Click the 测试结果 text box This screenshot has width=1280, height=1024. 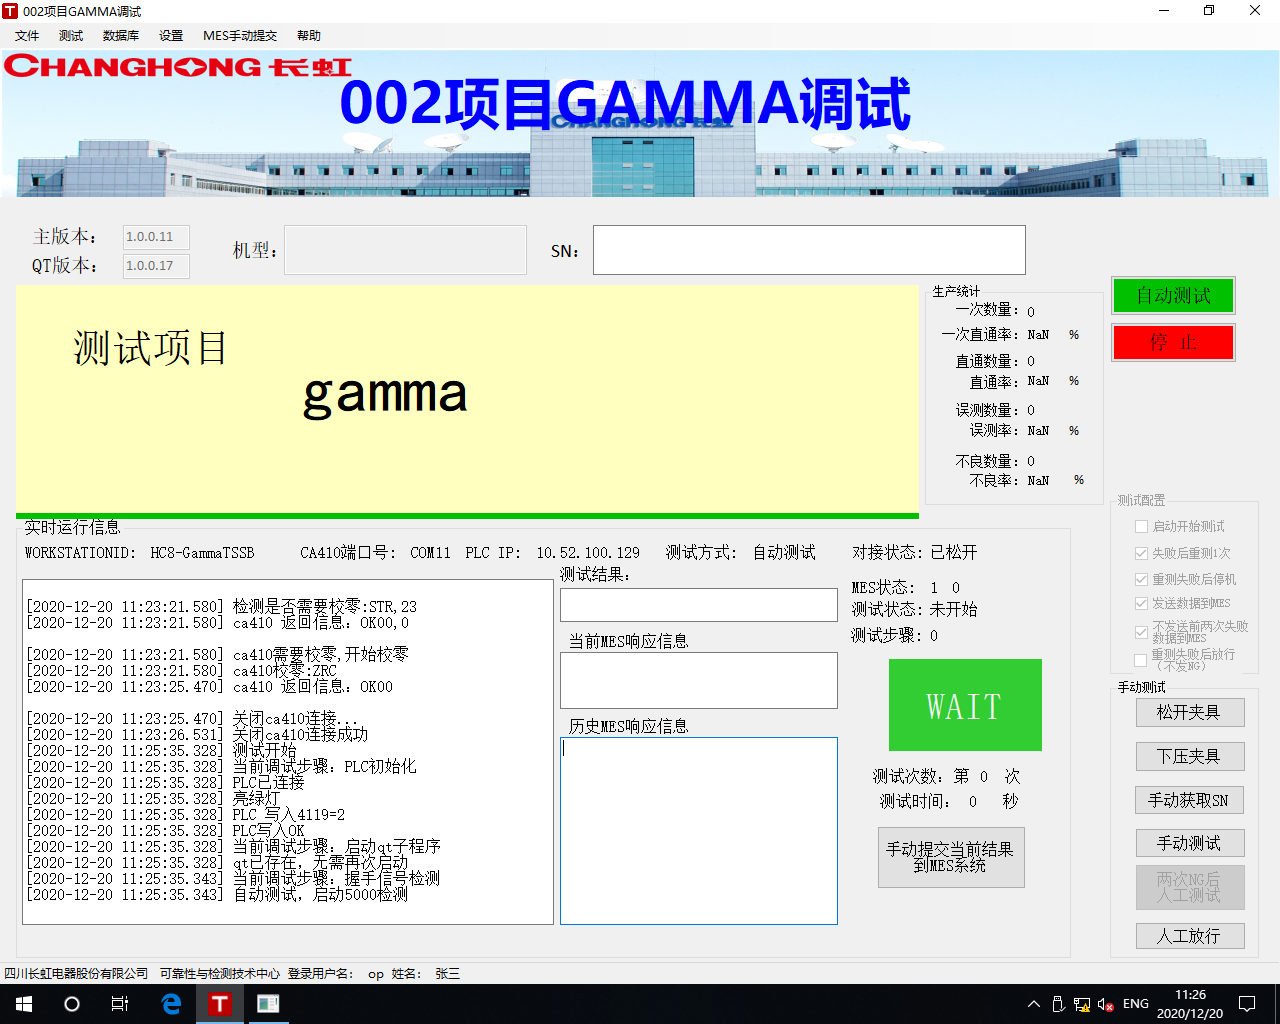(x=699, y=605)
